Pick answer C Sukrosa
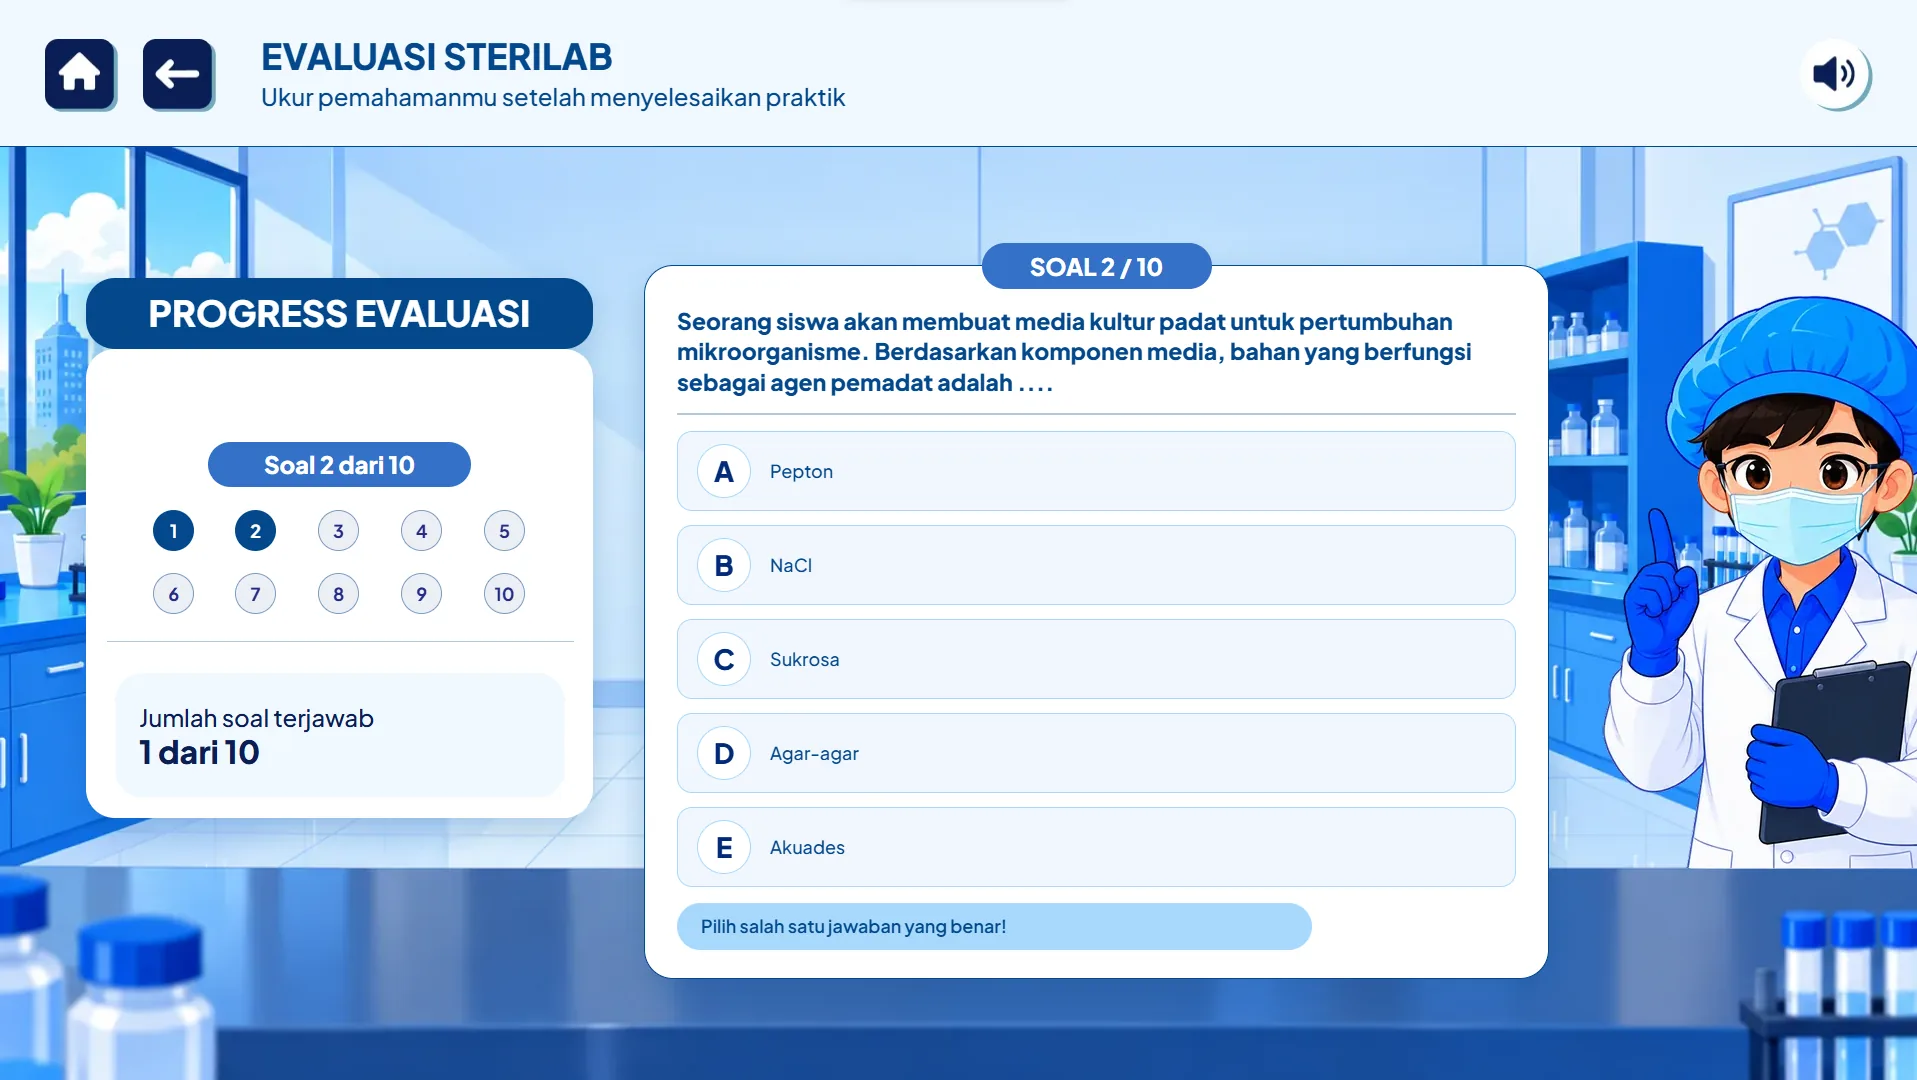1917x1080 pixels. (1096, 659)
